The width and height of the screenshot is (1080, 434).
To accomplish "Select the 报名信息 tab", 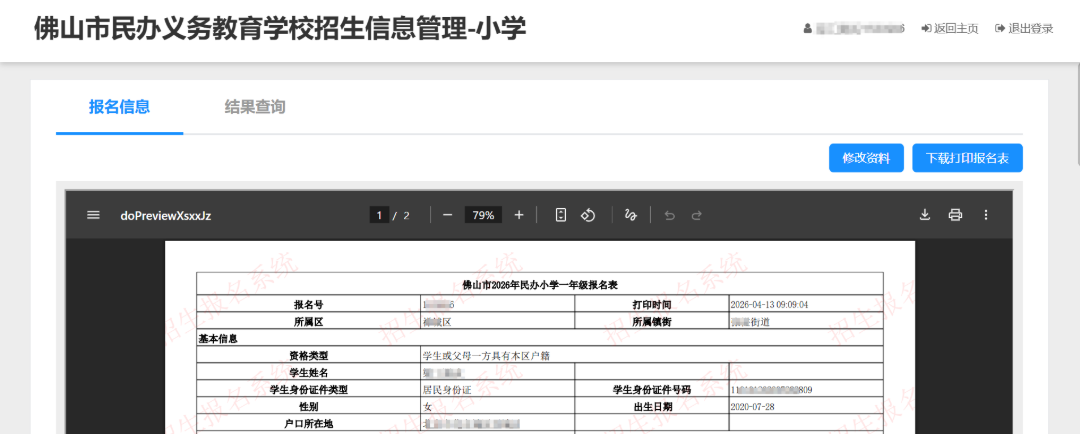I will pos(119,107).
